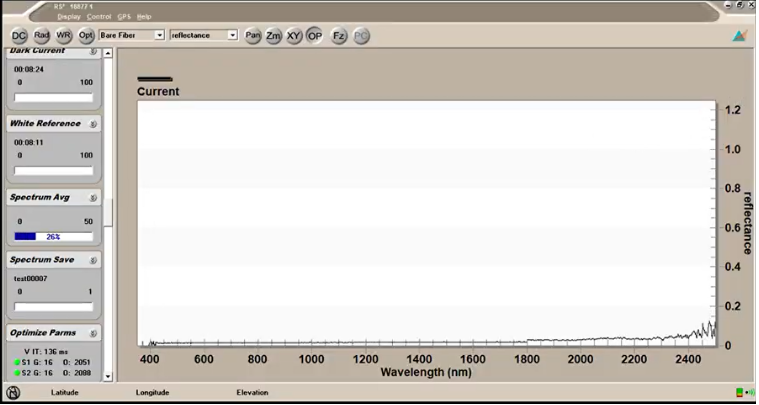Open the reflectance mode dropdown
This screenshot has width=759, height=405.
pos(204,35)
